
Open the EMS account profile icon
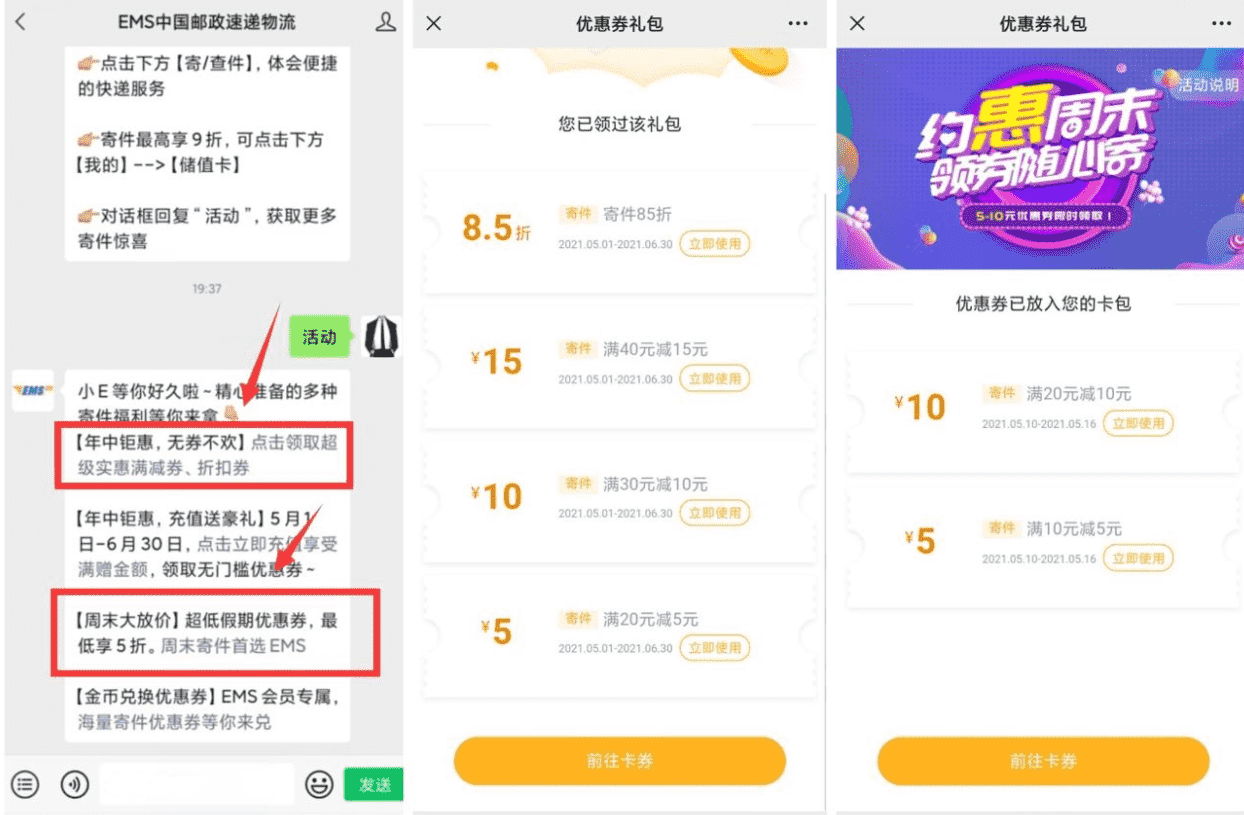click(x=385, y=22)
